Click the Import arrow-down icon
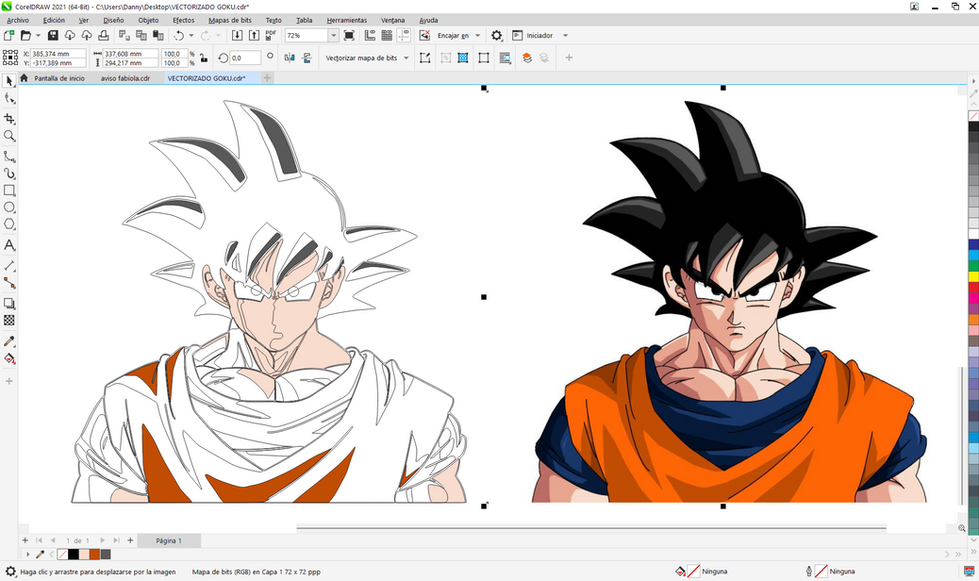Viewport: 979px width, 581px height. click(x=237, y=36)
